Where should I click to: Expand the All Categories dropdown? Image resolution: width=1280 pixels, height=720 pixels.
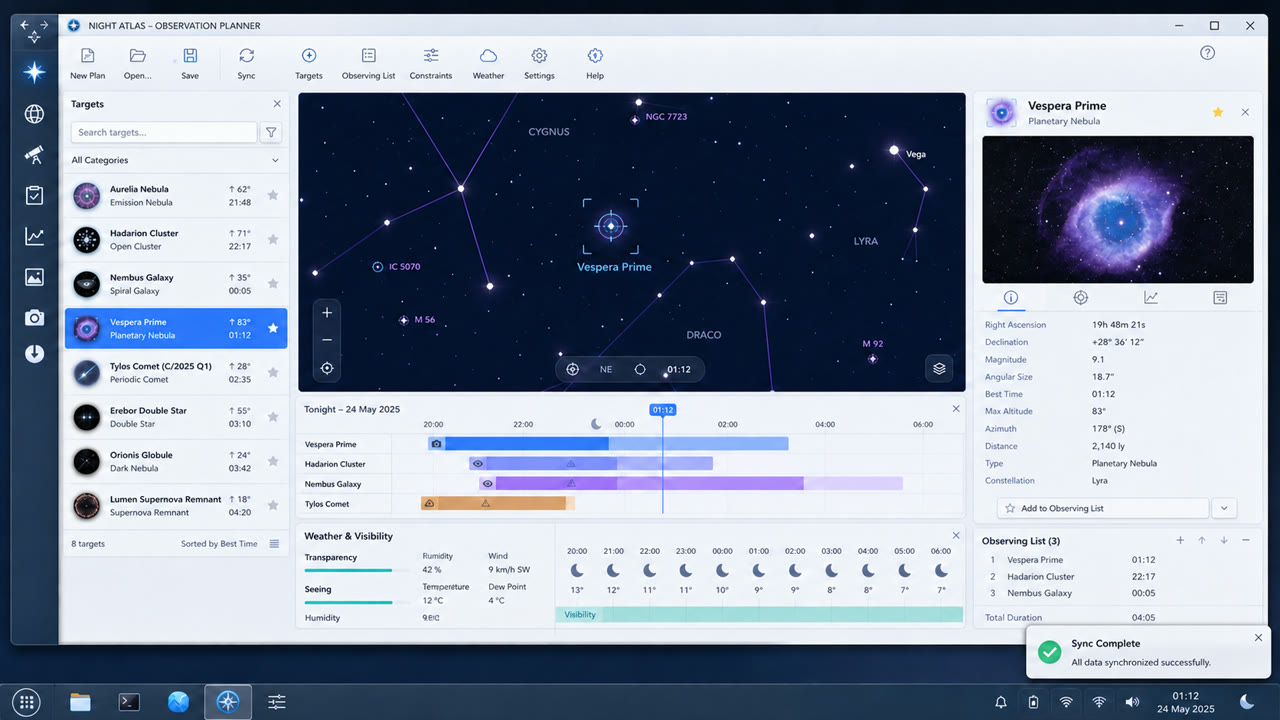176,160
